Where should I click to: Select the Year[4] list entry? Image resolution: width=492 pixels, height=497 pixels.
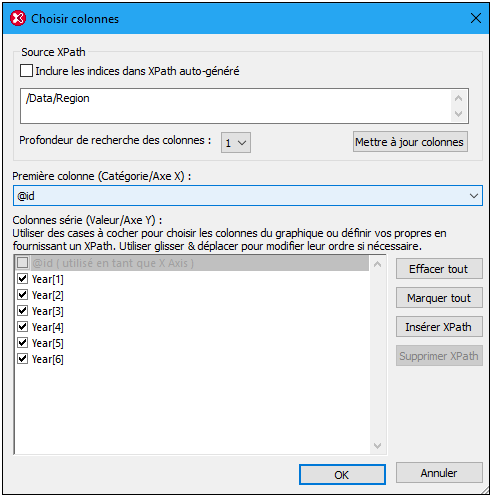(x=47, y=327)
